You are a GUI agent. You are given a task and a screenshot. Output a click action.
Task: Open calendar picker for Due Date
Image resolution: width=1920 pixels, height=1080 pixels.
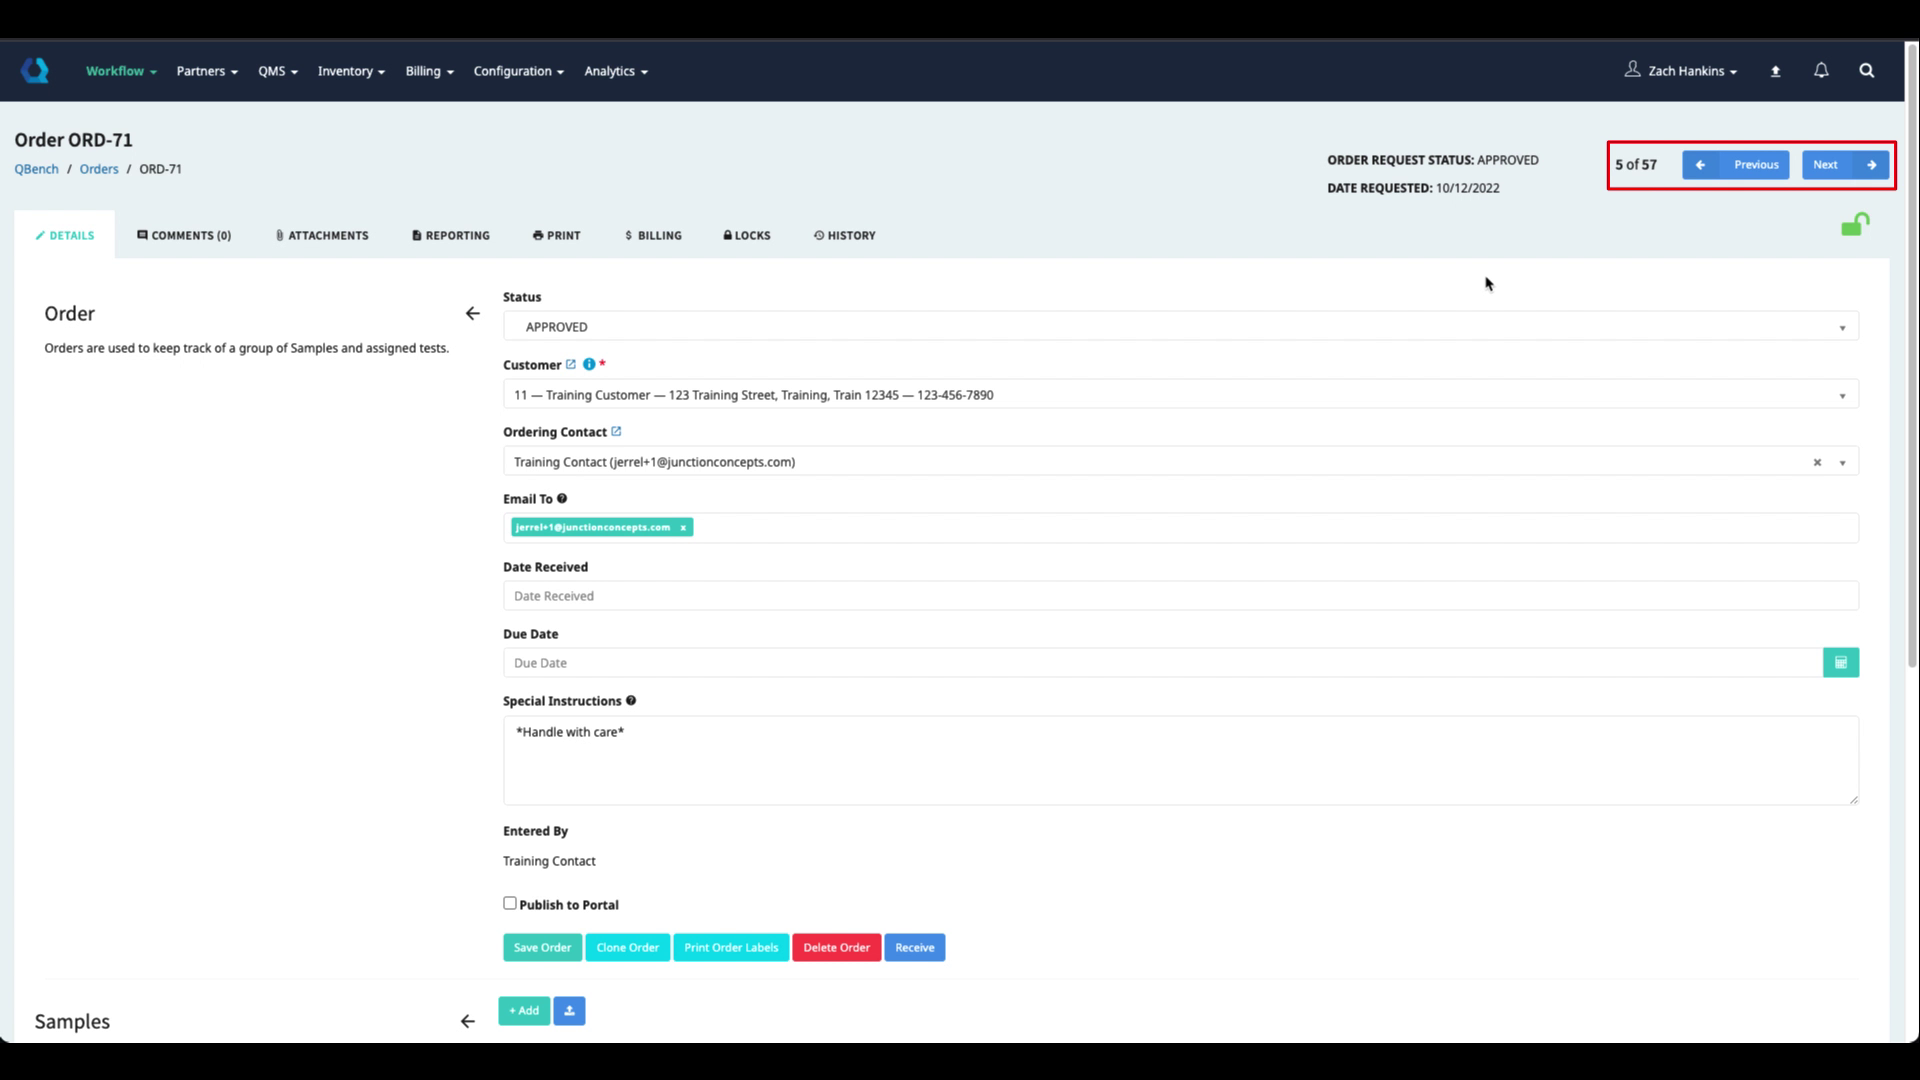(1840, 663)
